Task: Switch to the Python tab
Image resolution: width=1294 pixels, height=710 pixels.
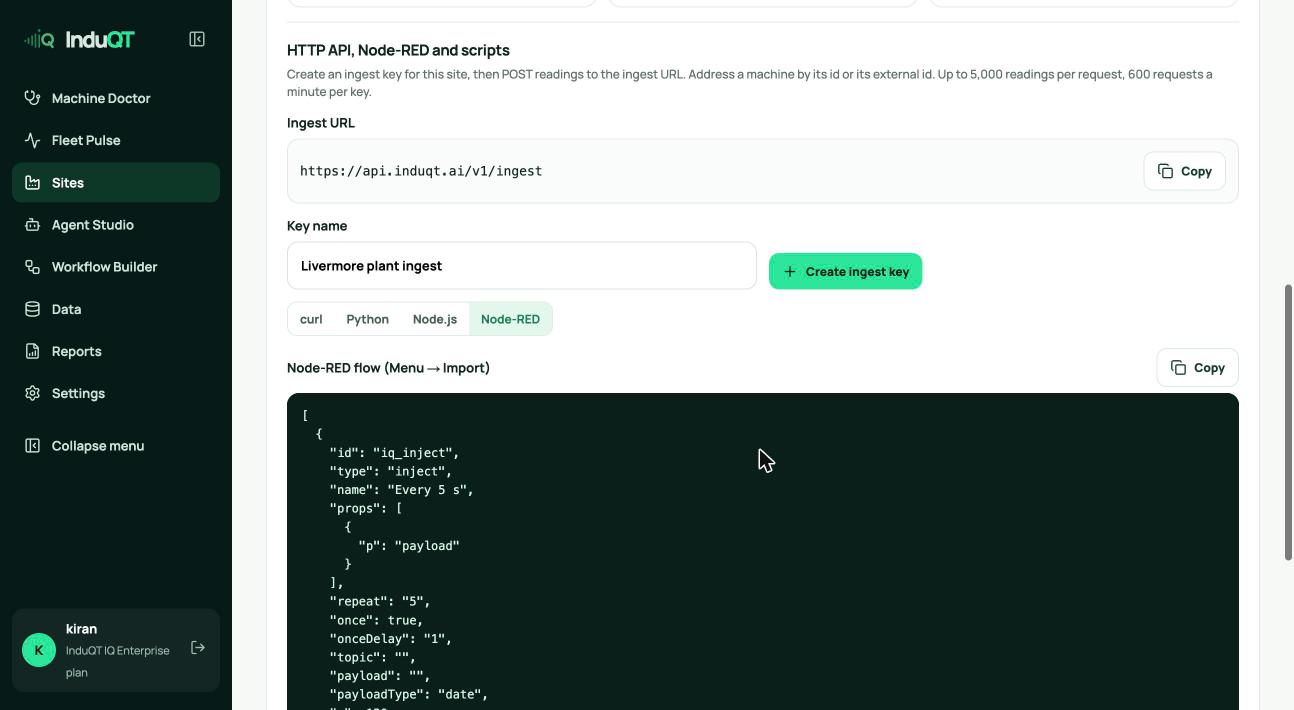Action: click(367, 319)
